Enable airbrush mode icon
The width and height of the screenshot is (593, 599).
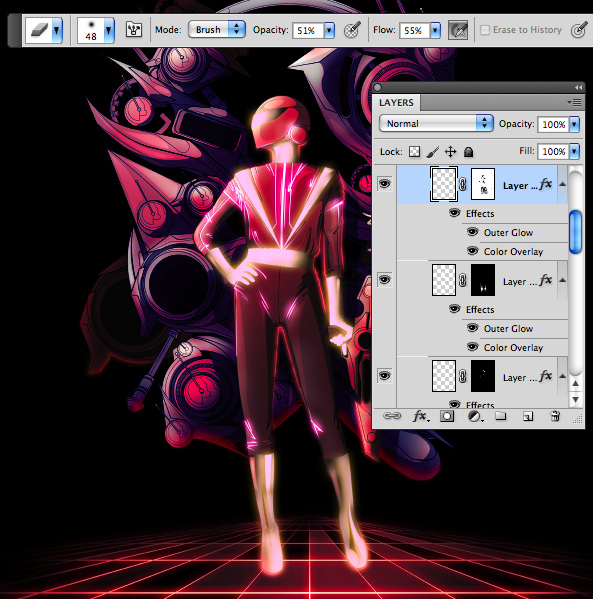pyautogui.click(x=458, y=30)
